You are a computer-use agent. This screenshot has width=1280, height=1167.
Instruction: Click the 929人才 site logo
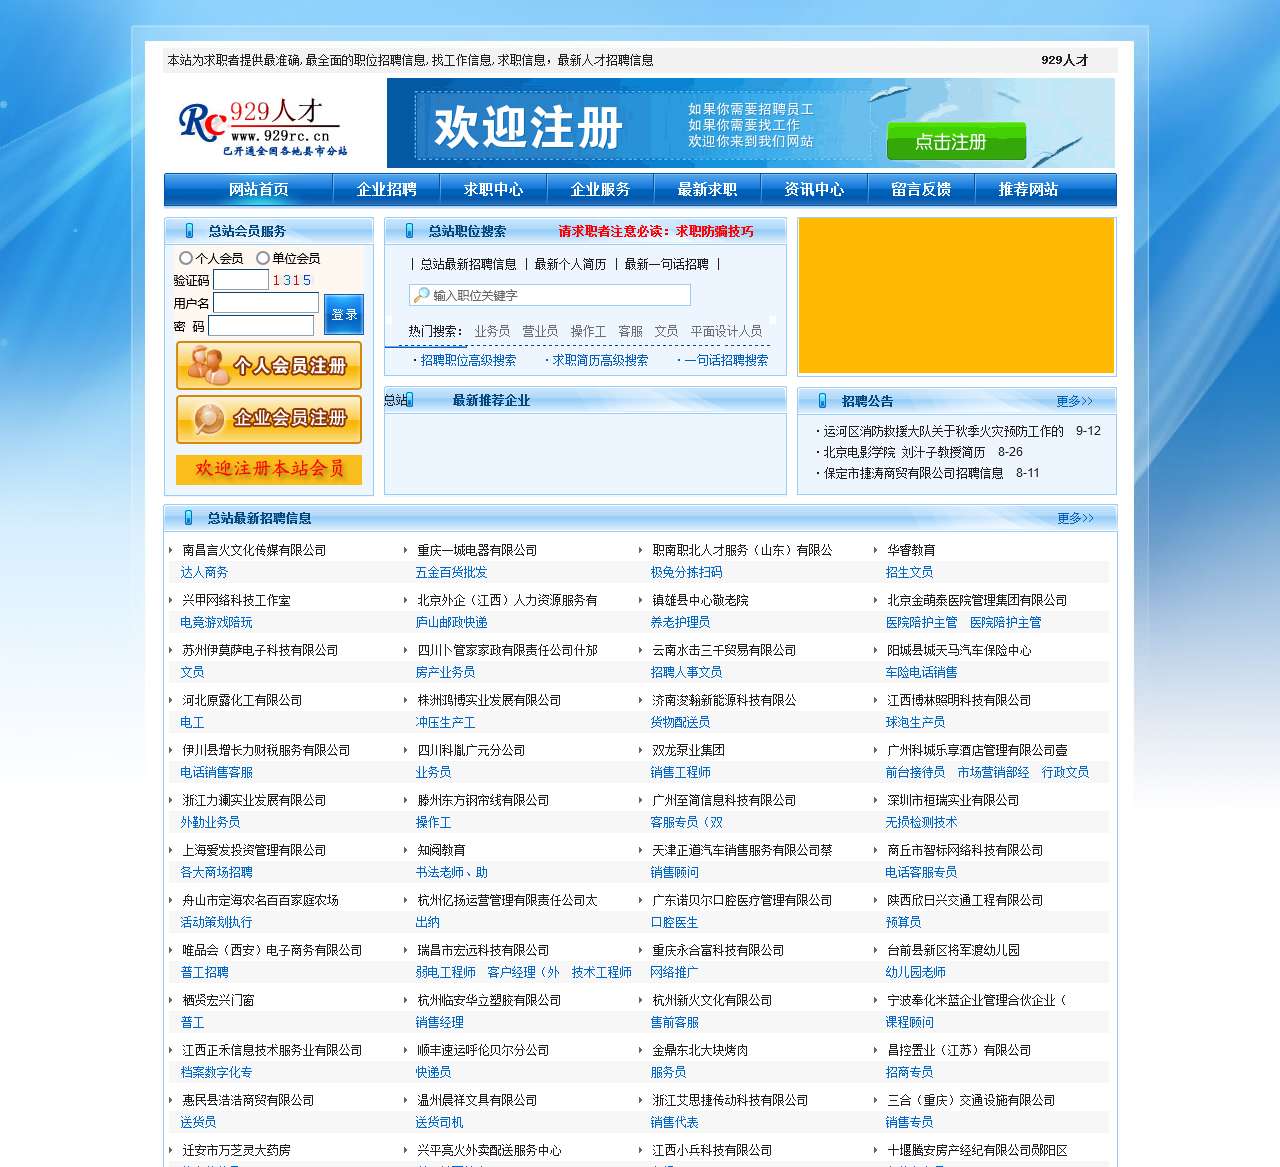(x=263, y=127)
